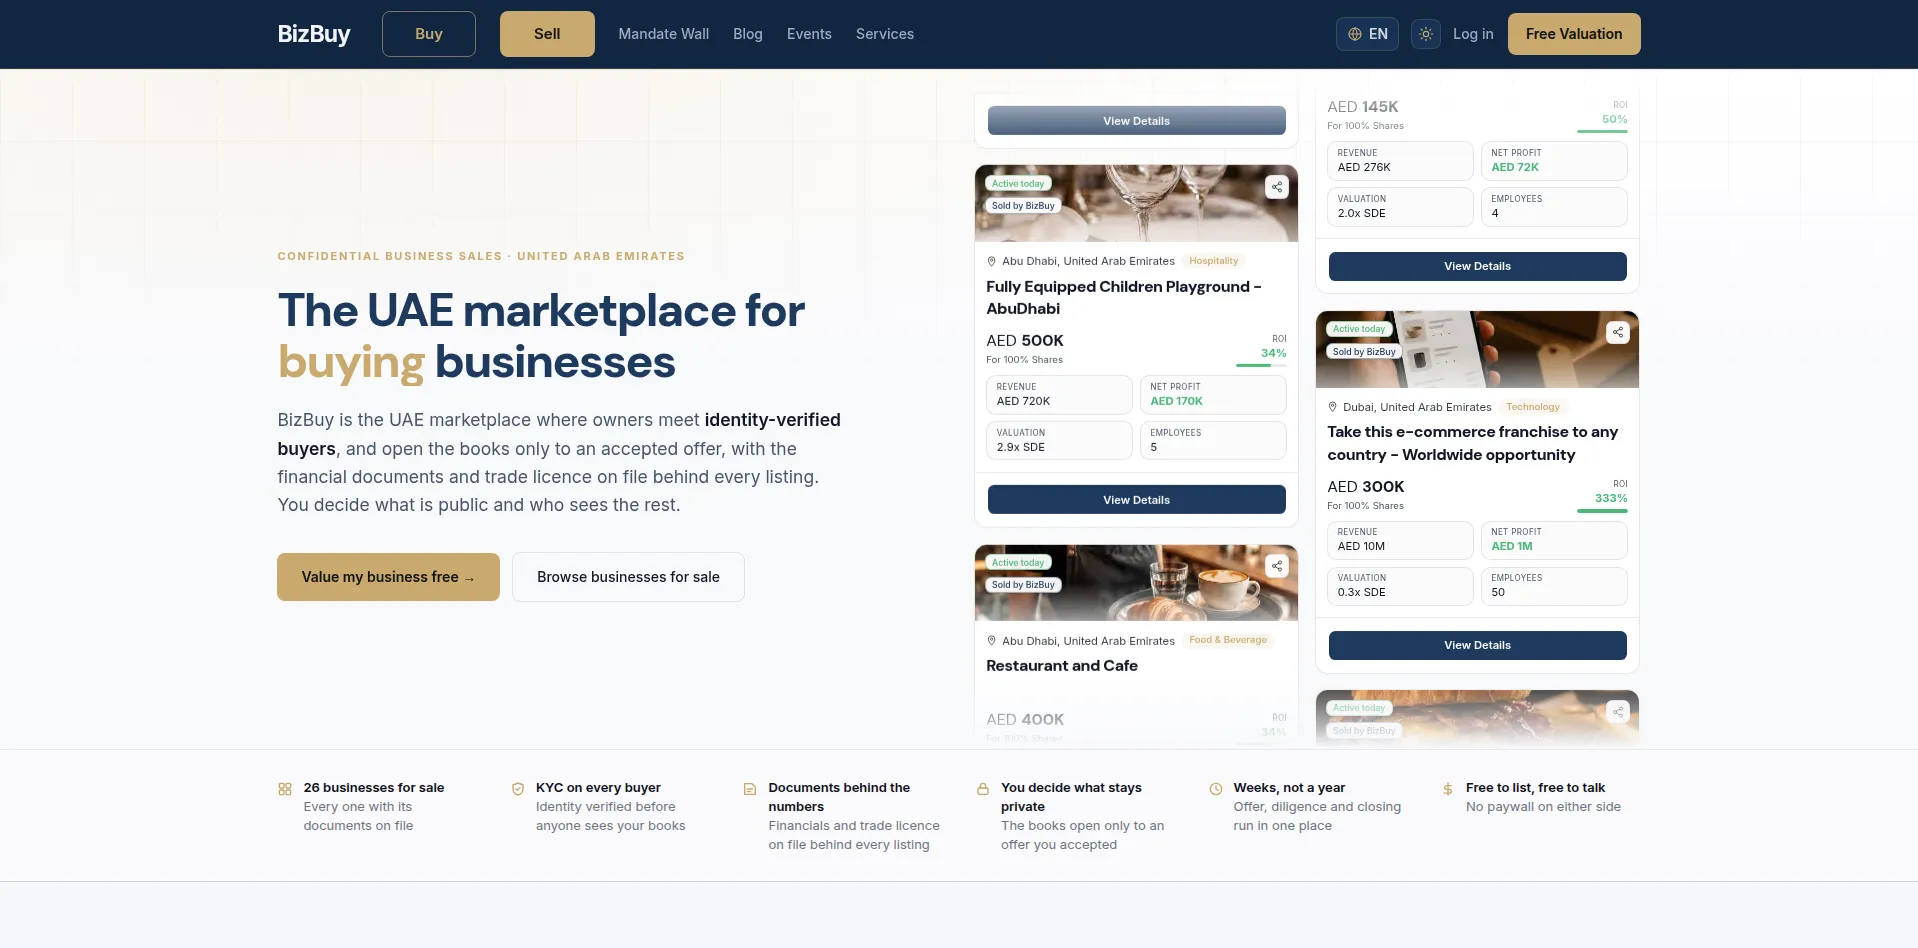Click the Technology category tag
This screenshot has width=1918, height=948.
(x=1532, y=407)
